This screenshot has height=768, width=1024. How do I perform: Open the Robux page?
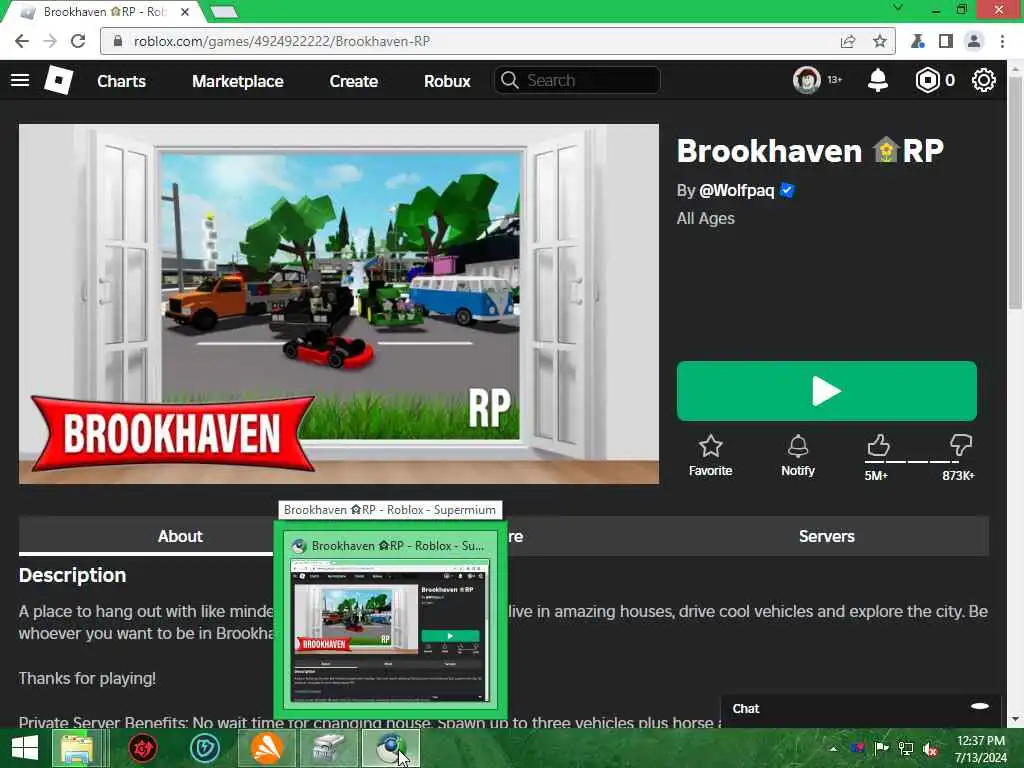coord(447,81)
